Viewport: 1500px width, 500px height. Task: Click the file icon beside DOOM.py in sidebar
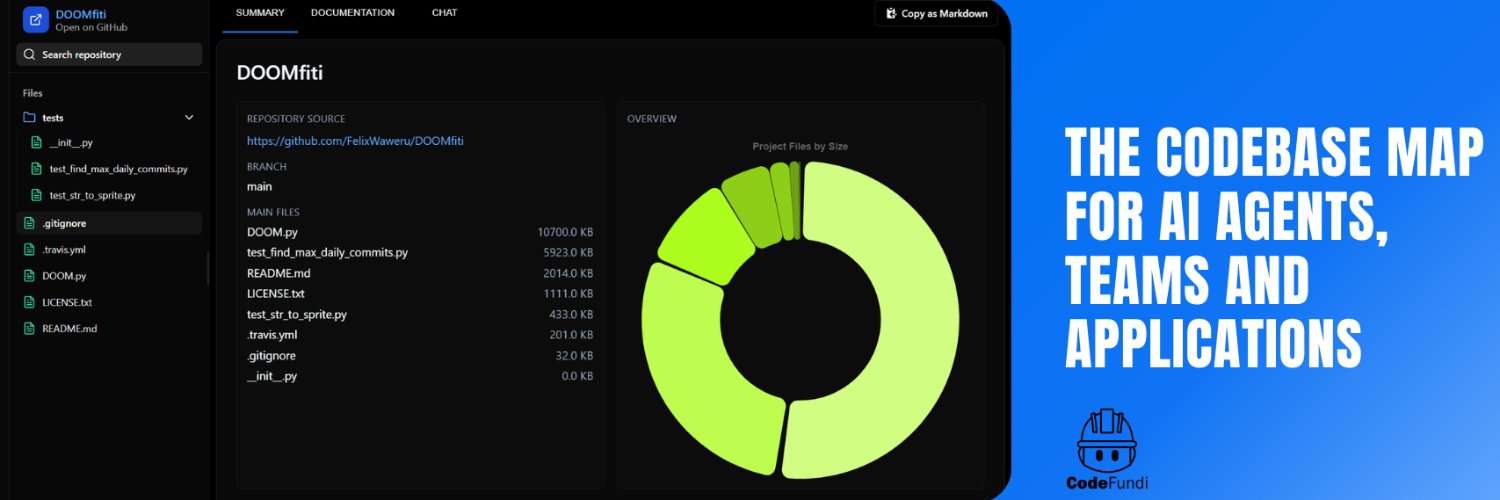[30, 276]
